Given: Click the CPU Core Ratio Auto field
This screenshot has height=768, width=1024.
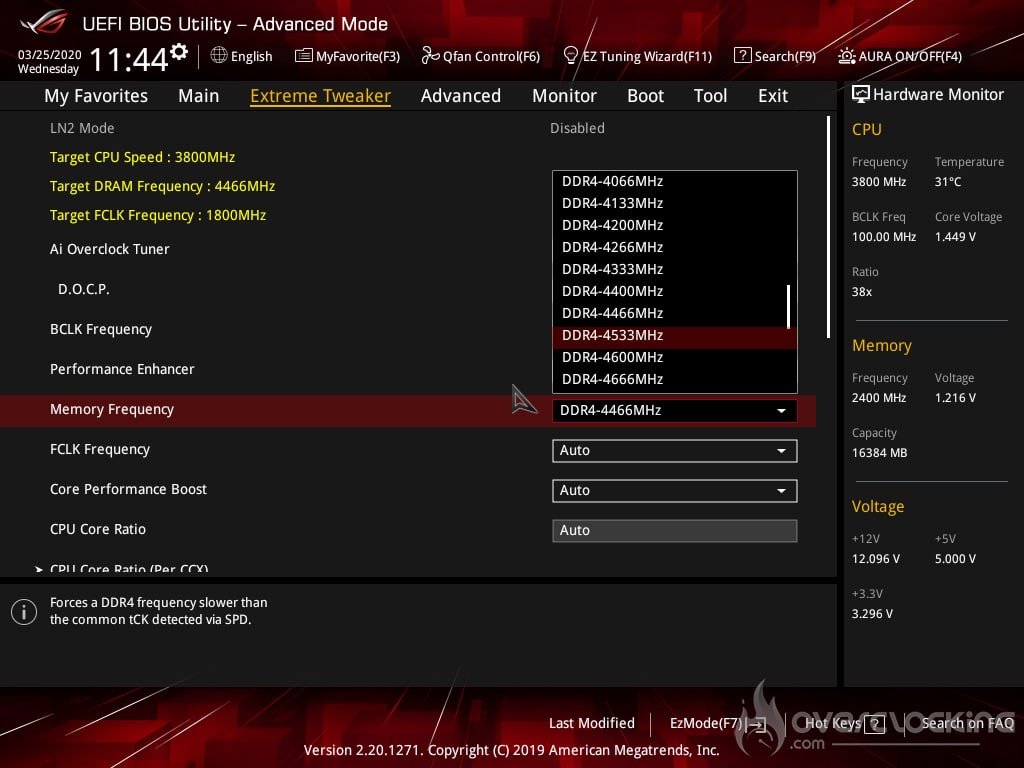Looking at the screenshot, I should click(x=675, y=530).
